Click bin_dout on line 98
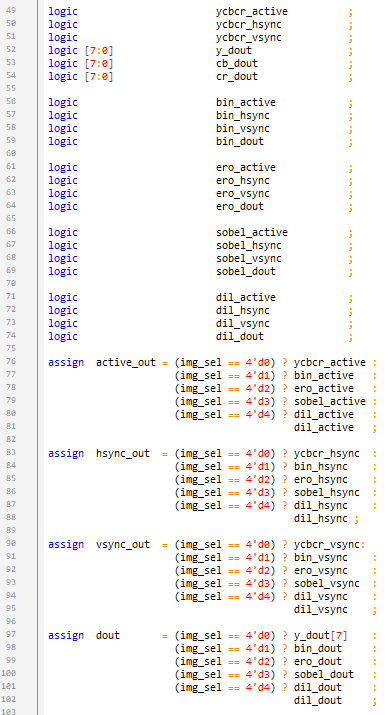 point(318,648)
